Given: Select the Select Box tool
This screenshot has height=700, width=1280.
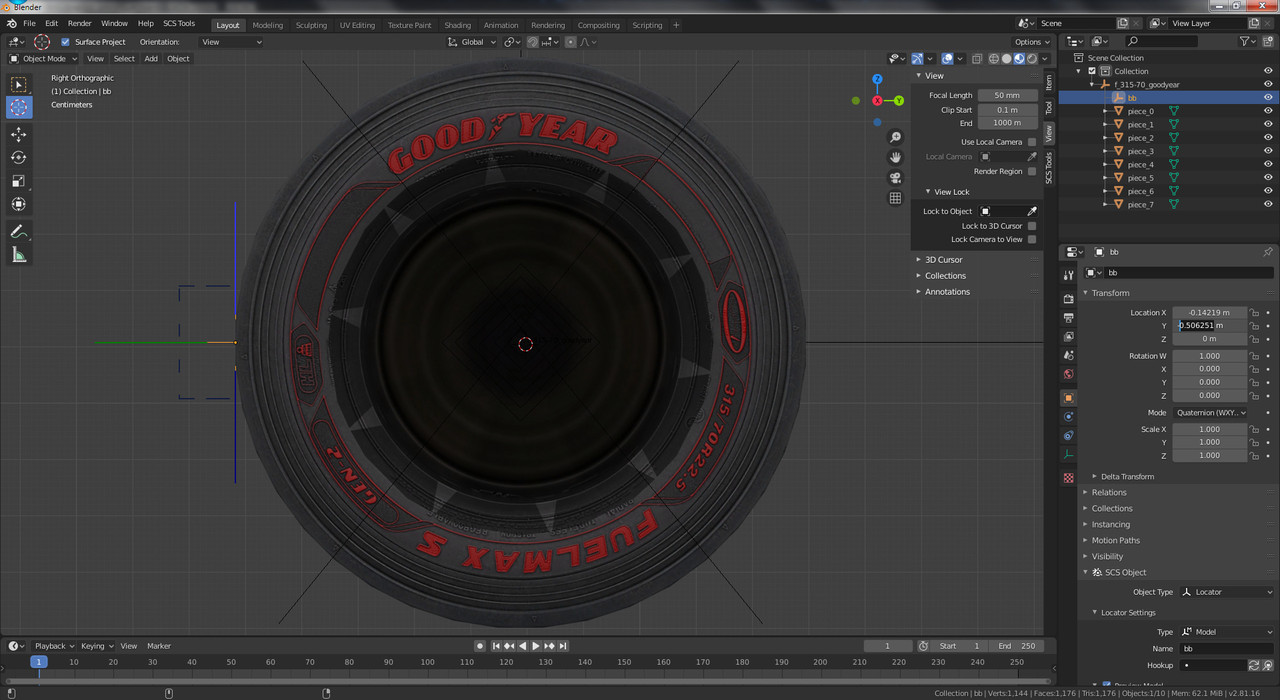Looking at the screenshot, I should click(19, 85).
